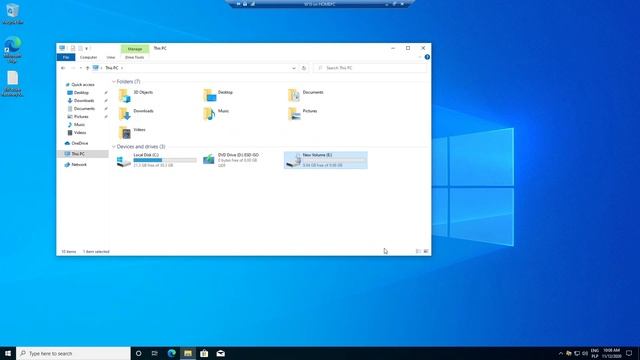Select the Local Disk (C:) drive
Image resolution: width=640 pixels, height=360 pixels.
(x=156, y=160)
